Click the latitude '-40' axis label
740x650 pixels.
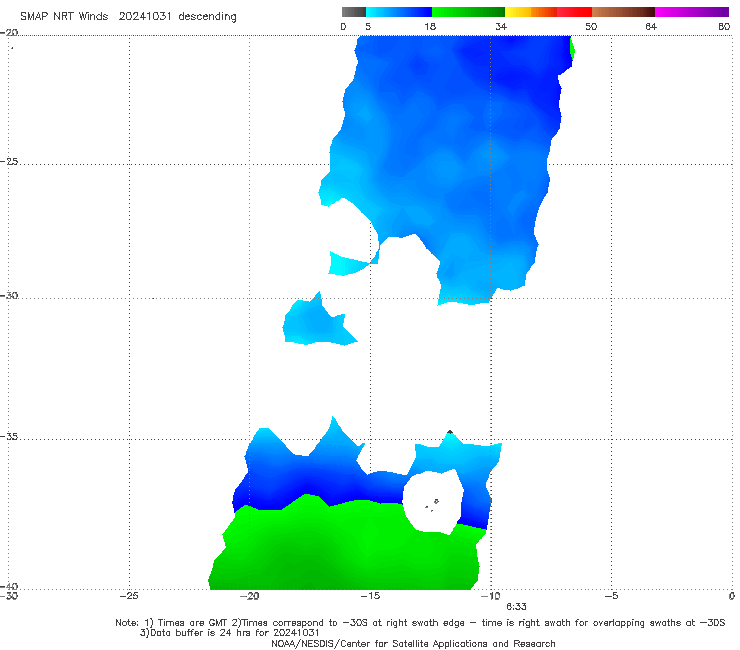click(x=9, y=586)
